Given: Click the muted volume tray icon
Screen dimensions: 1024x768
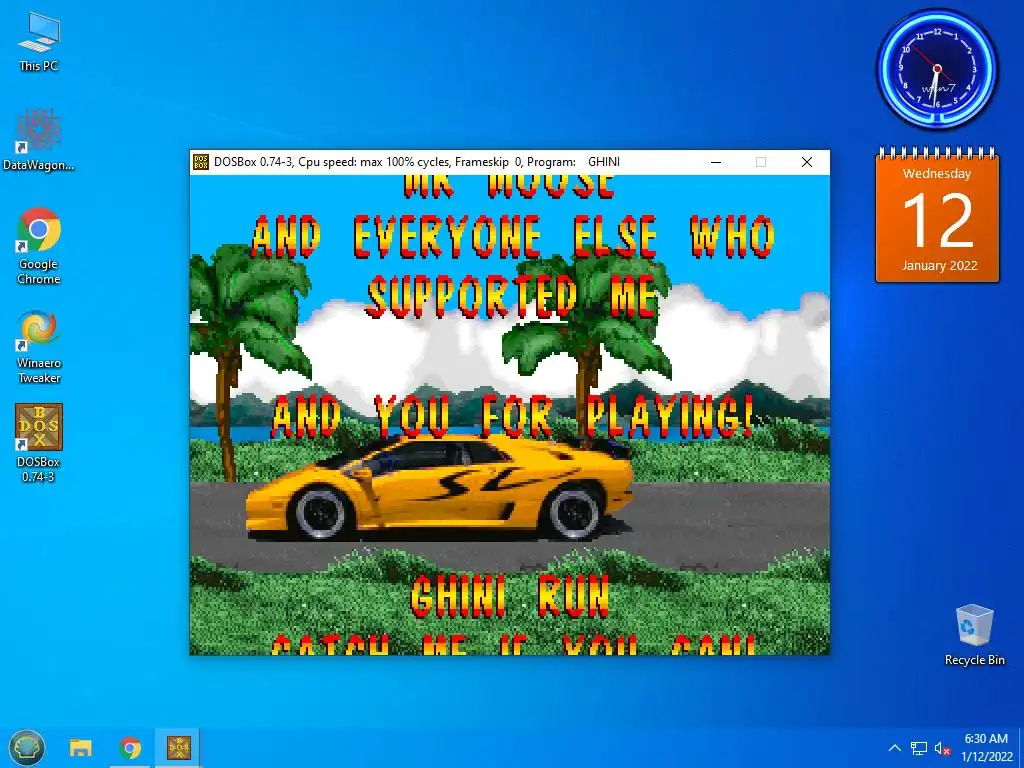Looking at the screenshot, I should point(942,748).
